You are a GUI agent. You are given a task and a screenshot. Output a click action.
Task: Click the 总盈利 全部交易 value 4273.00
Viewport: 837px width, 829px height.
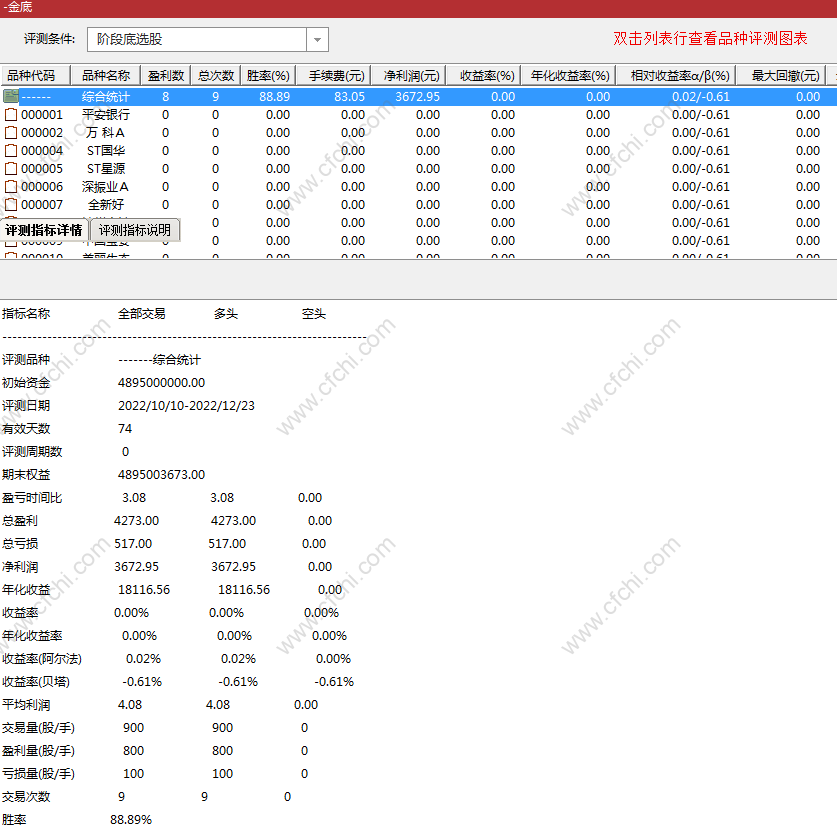(137, 520)
